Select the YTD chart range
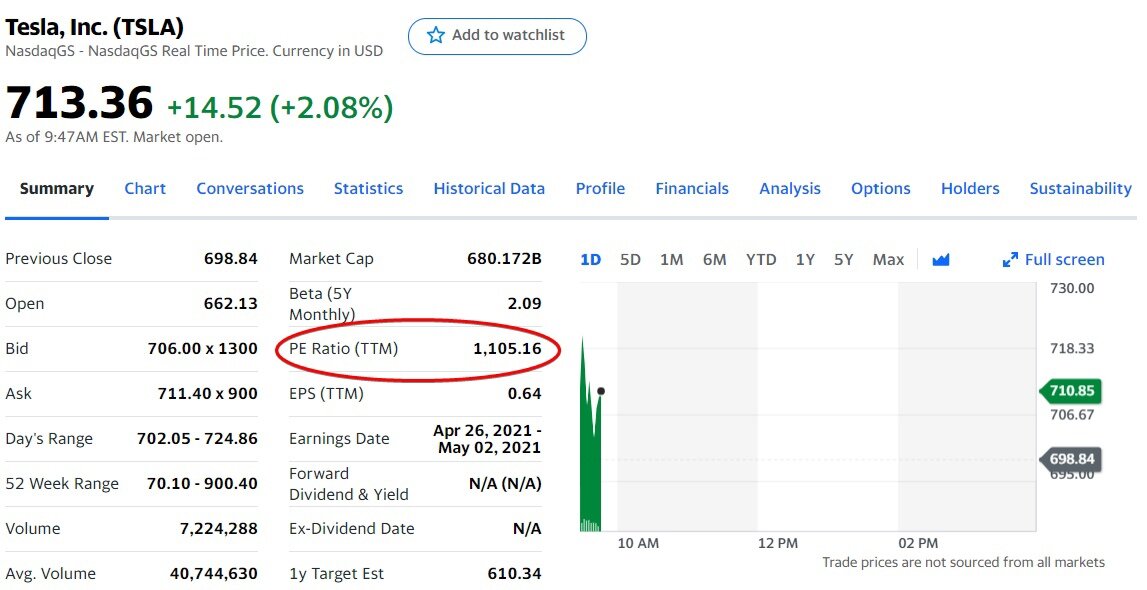The height and width of the screenshot is (590, 1147). [x=761, y=260]
